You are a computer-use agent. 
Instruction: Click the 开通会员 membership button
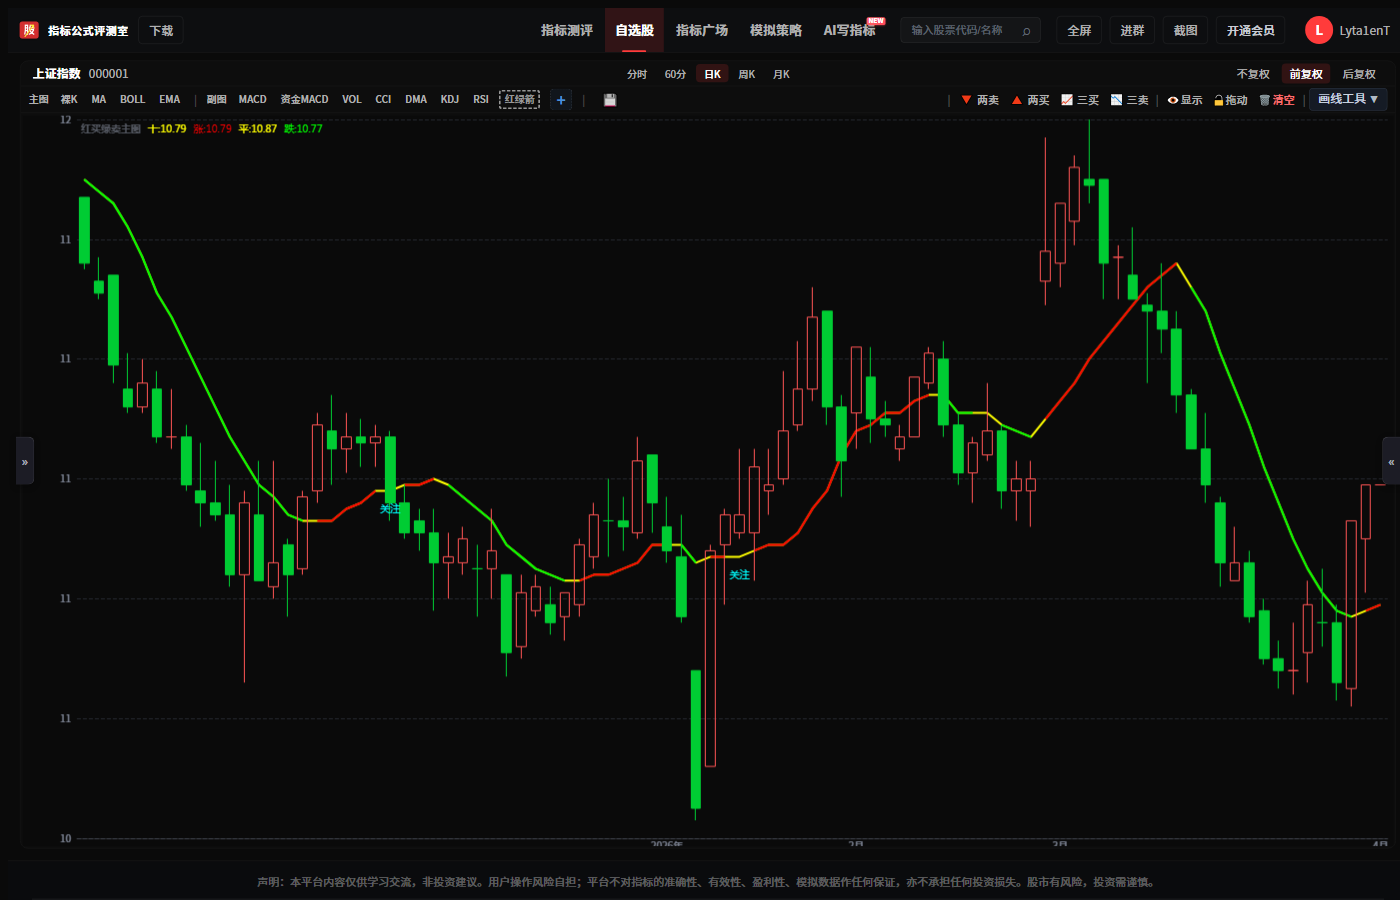(x=1251, y=31)
